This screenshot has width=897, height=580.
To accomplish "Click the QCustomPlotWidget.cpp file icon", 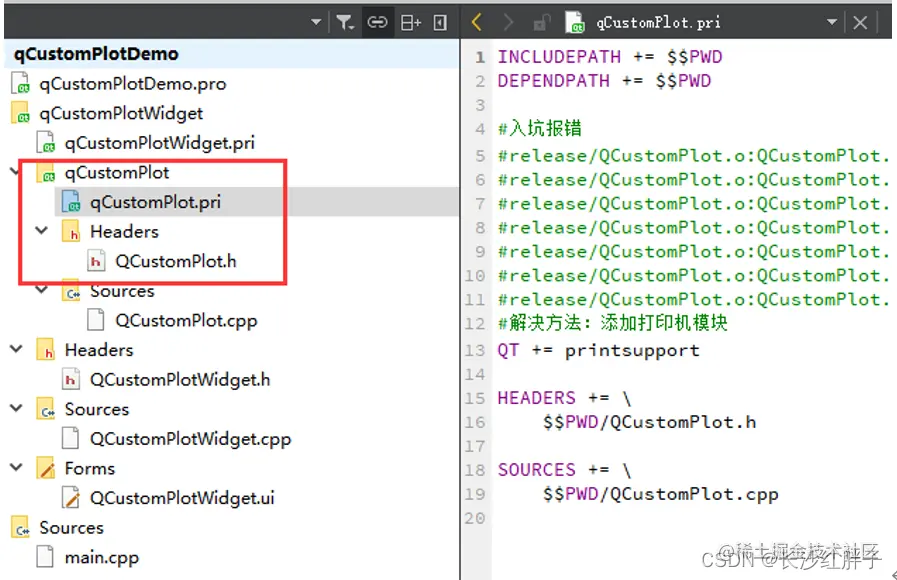I will point(70,439).
